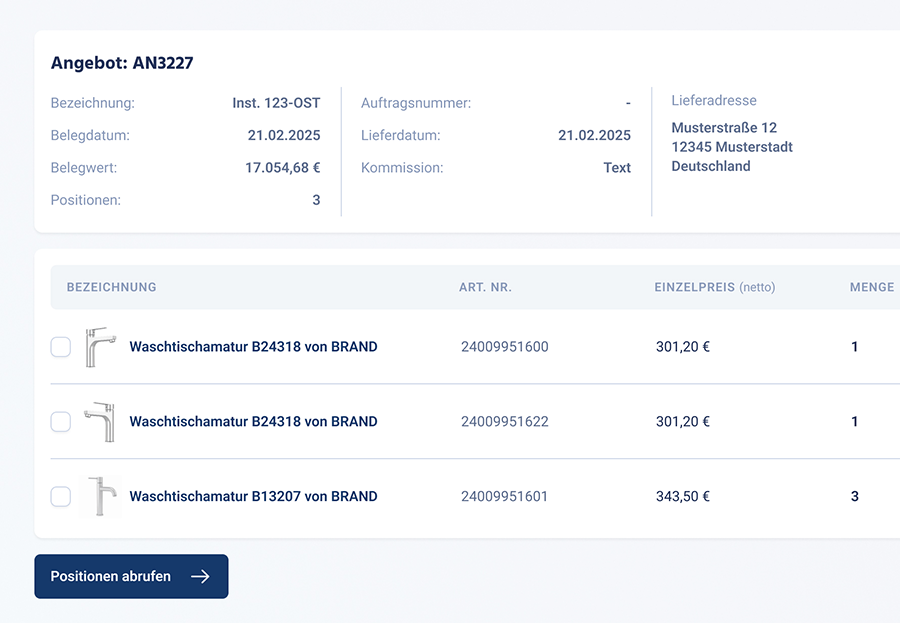Screen dimensions: 900x623
Task: Open product name in row with article 24009951622
Action: pyautogui.click(x=253, y=422)
